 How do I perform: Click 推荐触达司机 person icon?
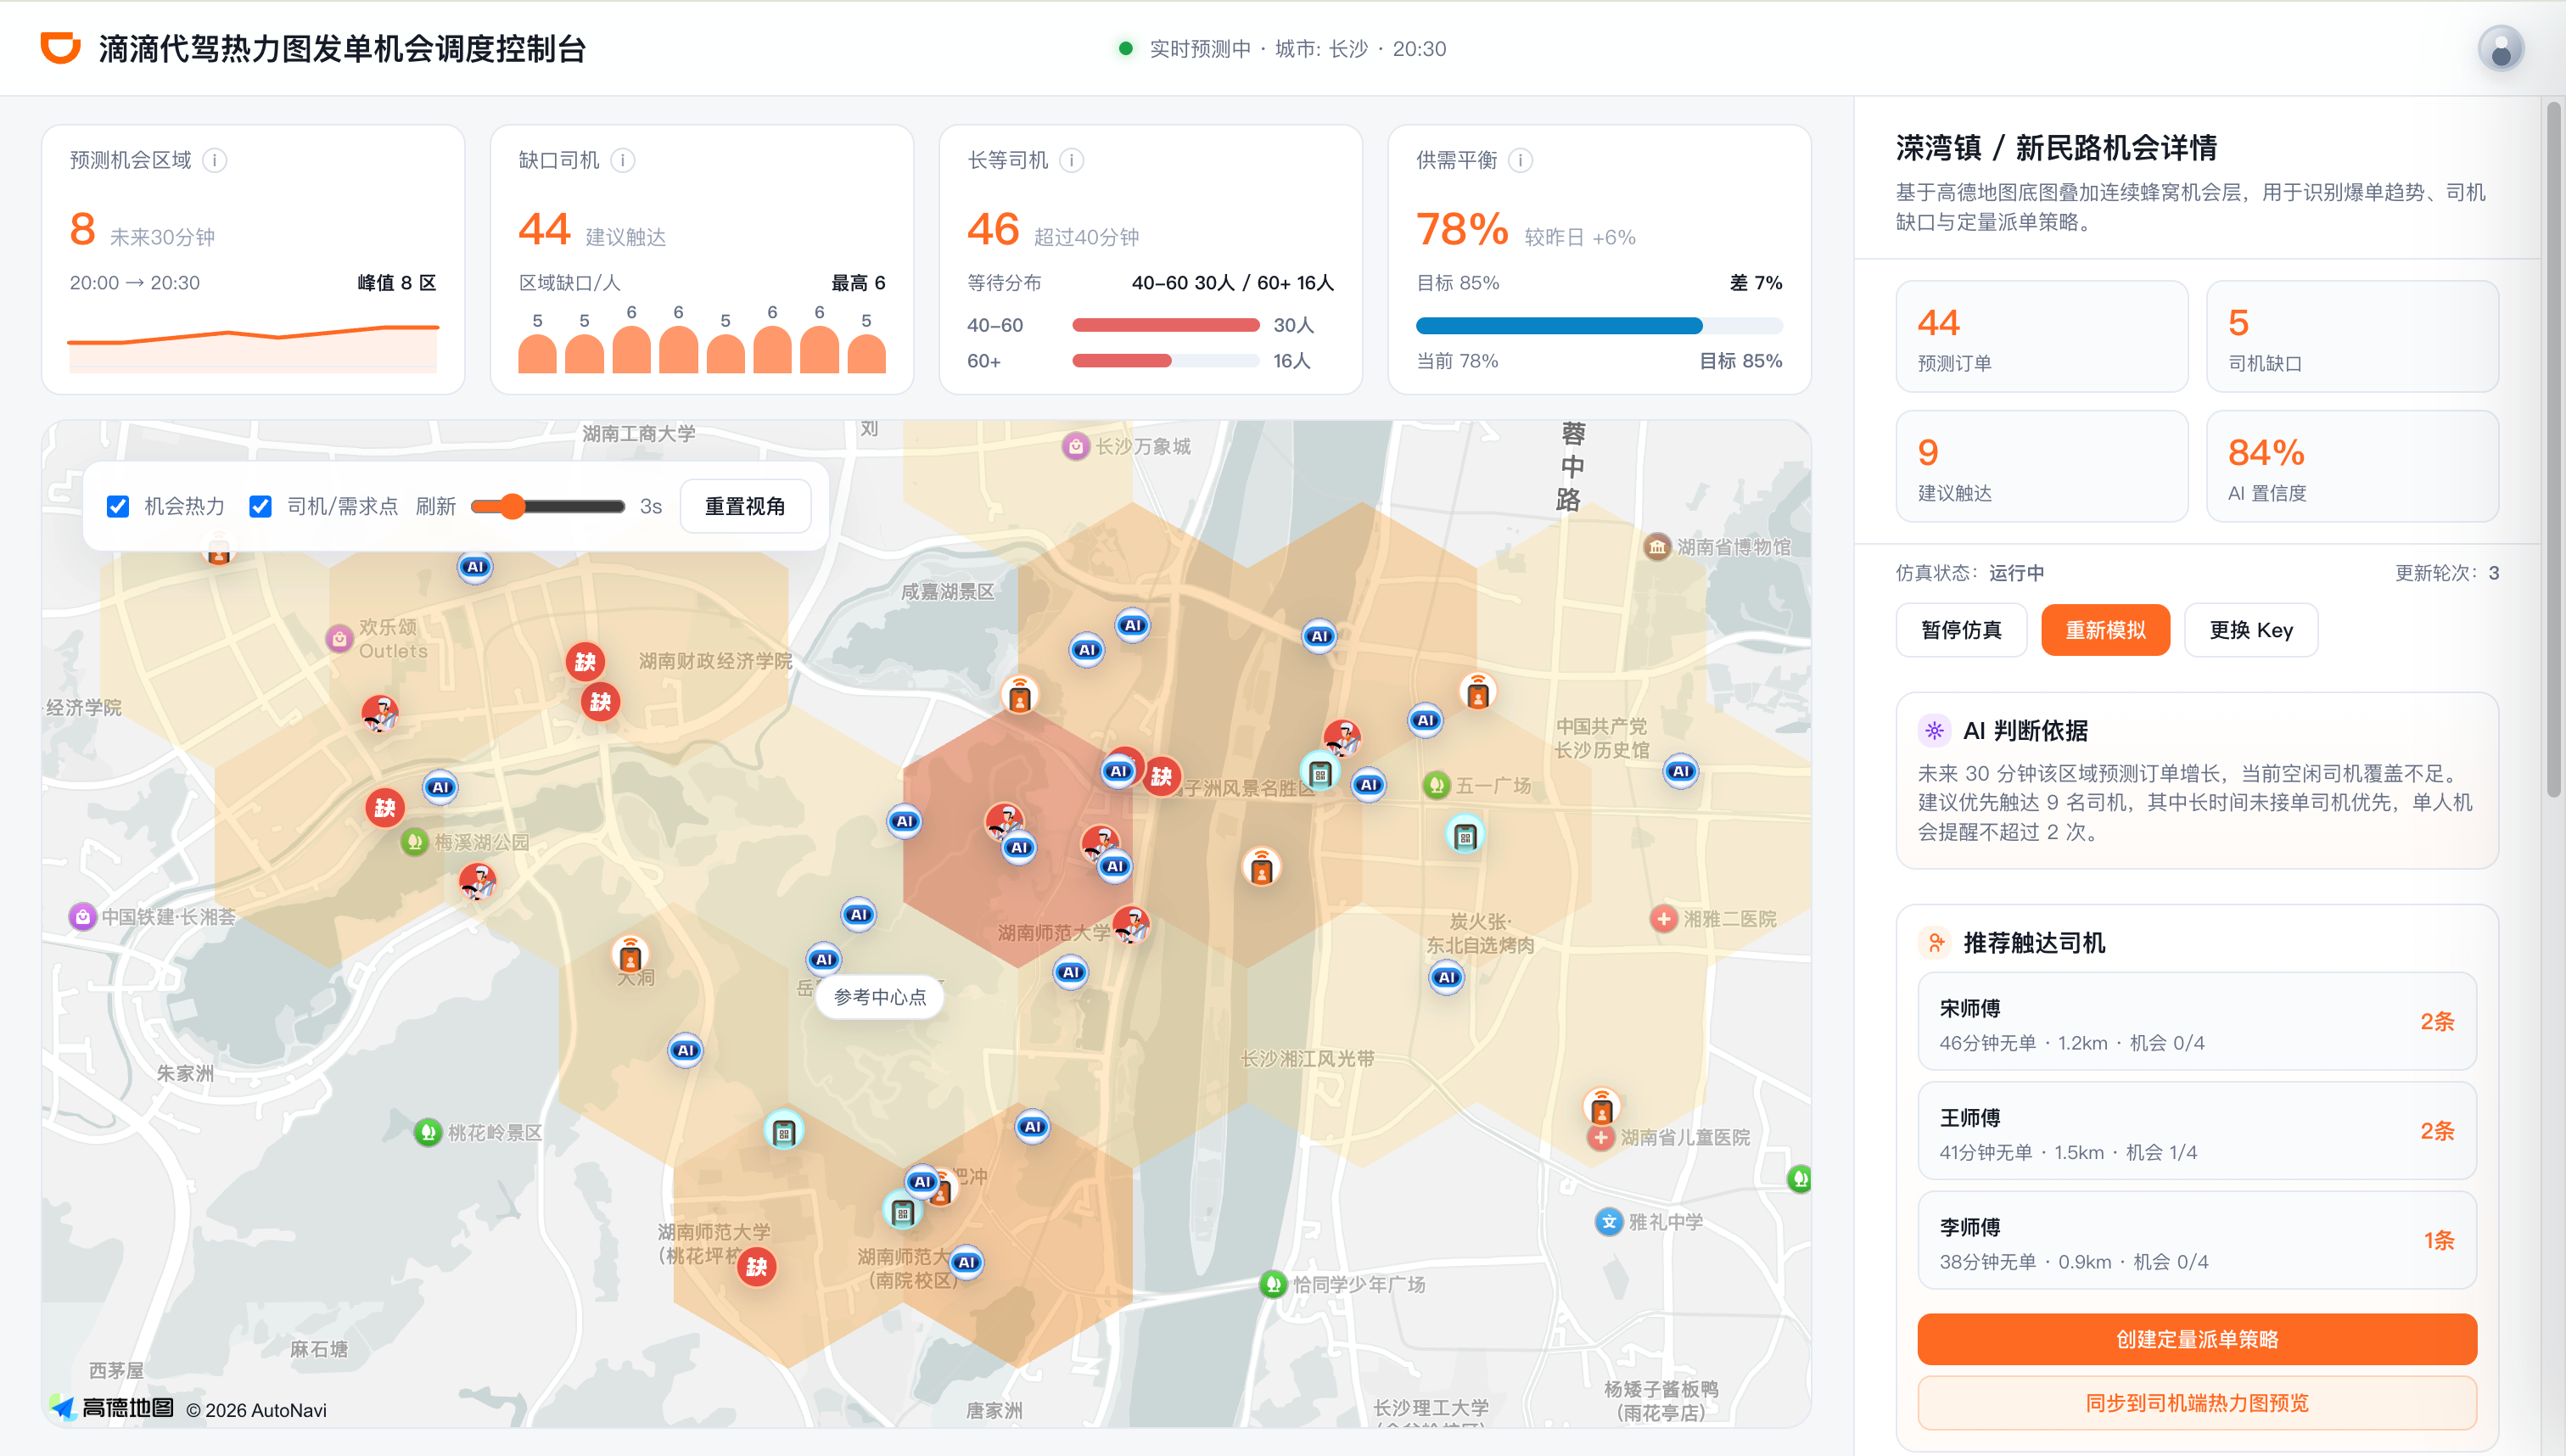click(1934, 942)
